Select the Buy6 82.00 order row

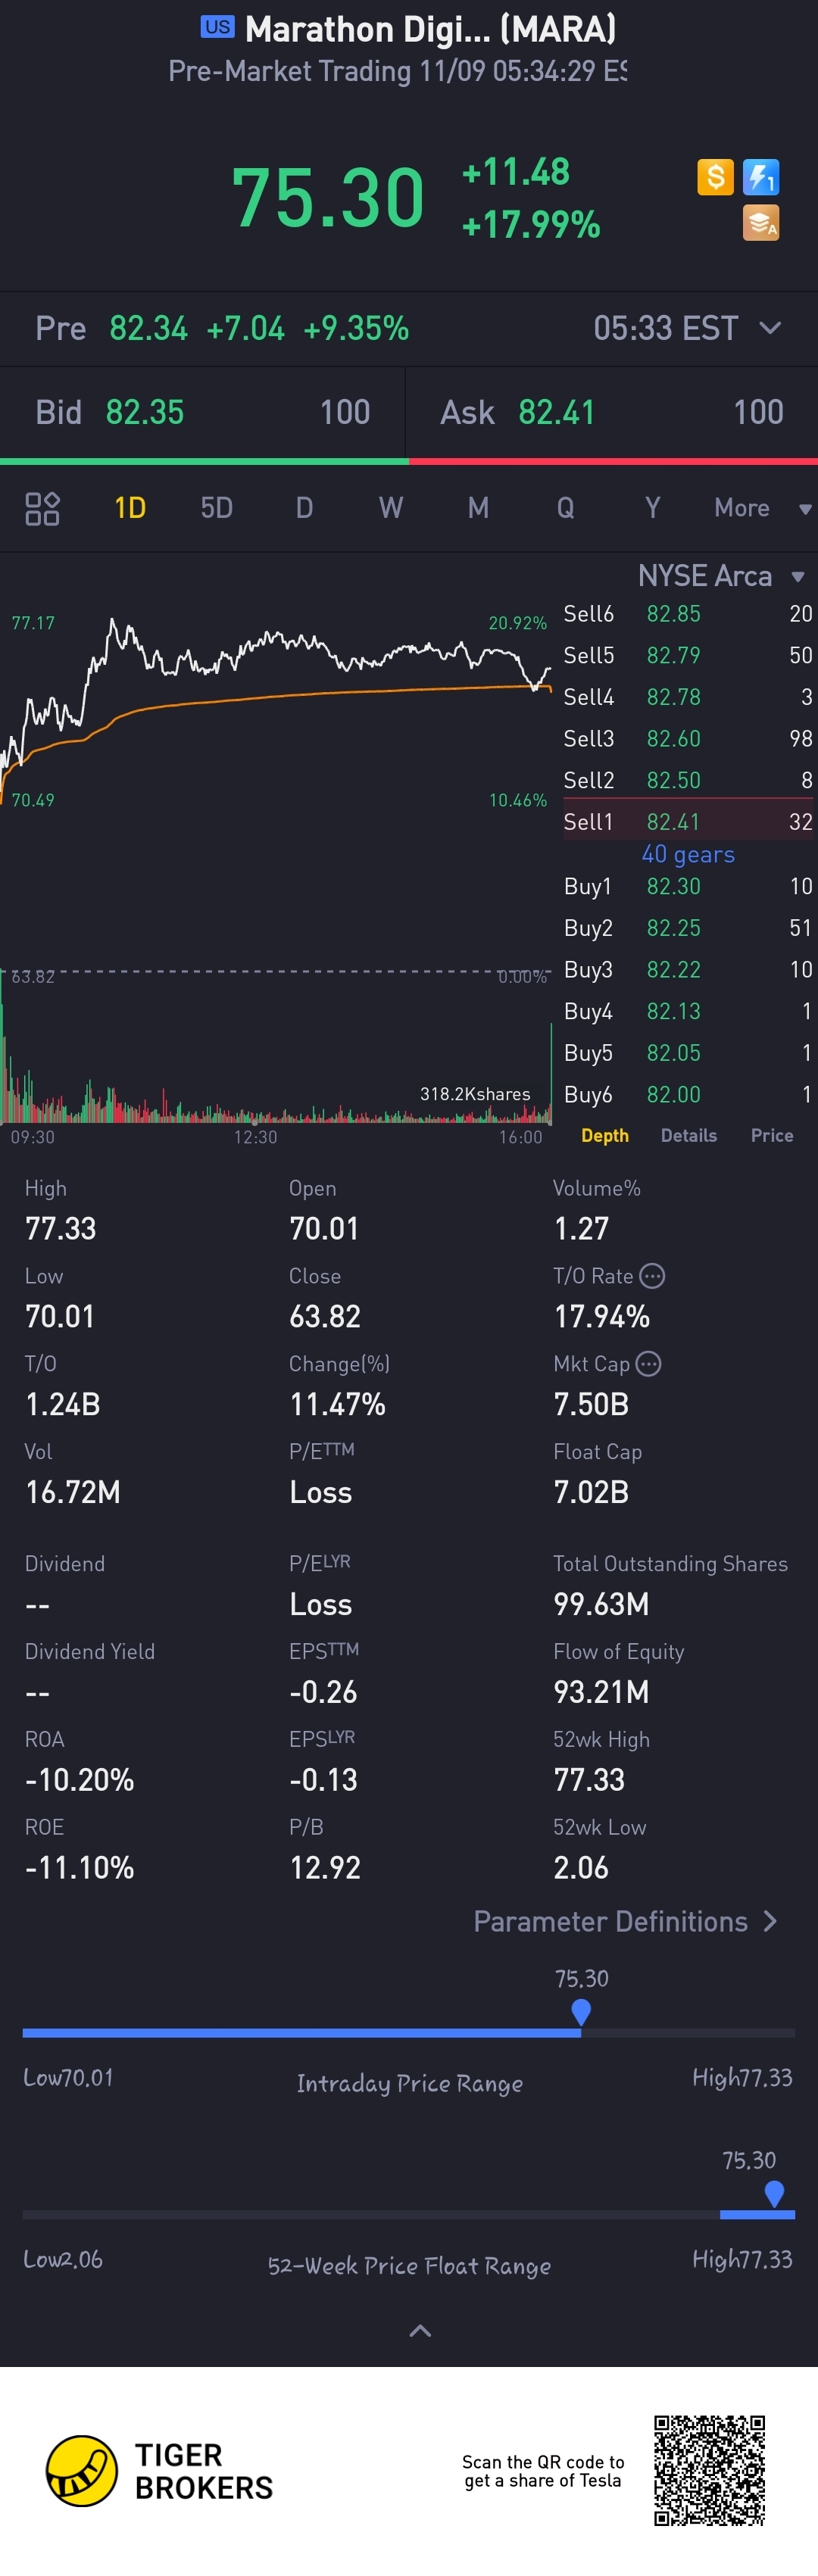[688, 1095]
